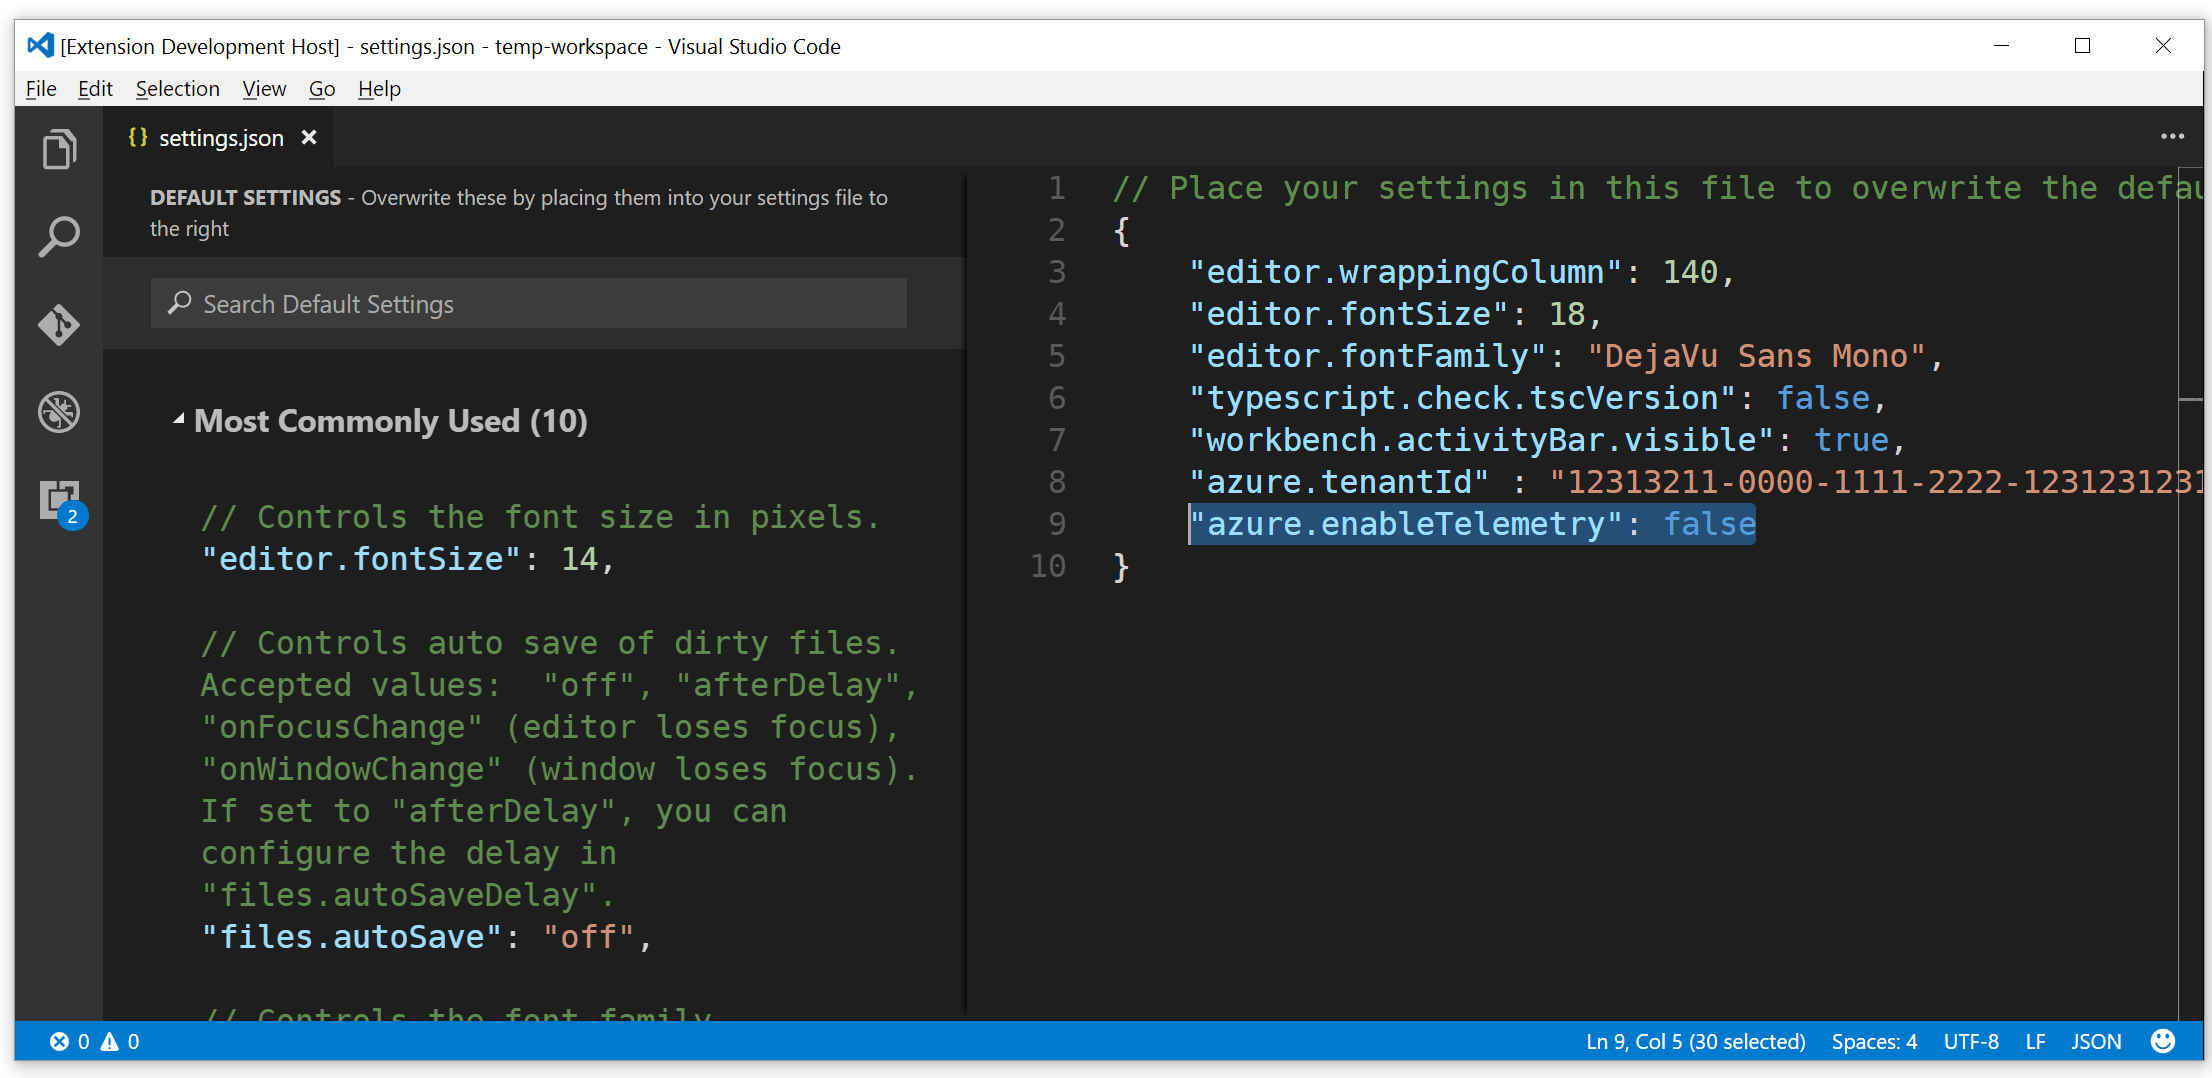This screenshot has width=2212, height=1078.
Task: Click Ln 9, Col 5 cursor position indicator
Action: pyautogui.click(x=1696, y=1042)
